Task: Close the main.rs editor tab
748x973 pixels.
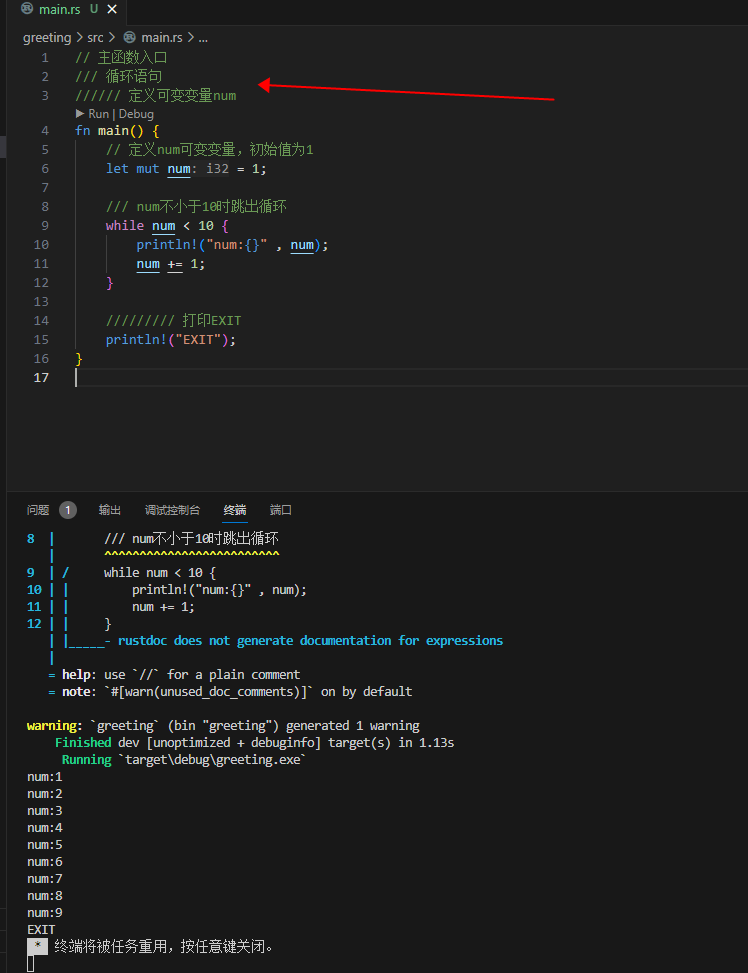Action: (112, 9)
